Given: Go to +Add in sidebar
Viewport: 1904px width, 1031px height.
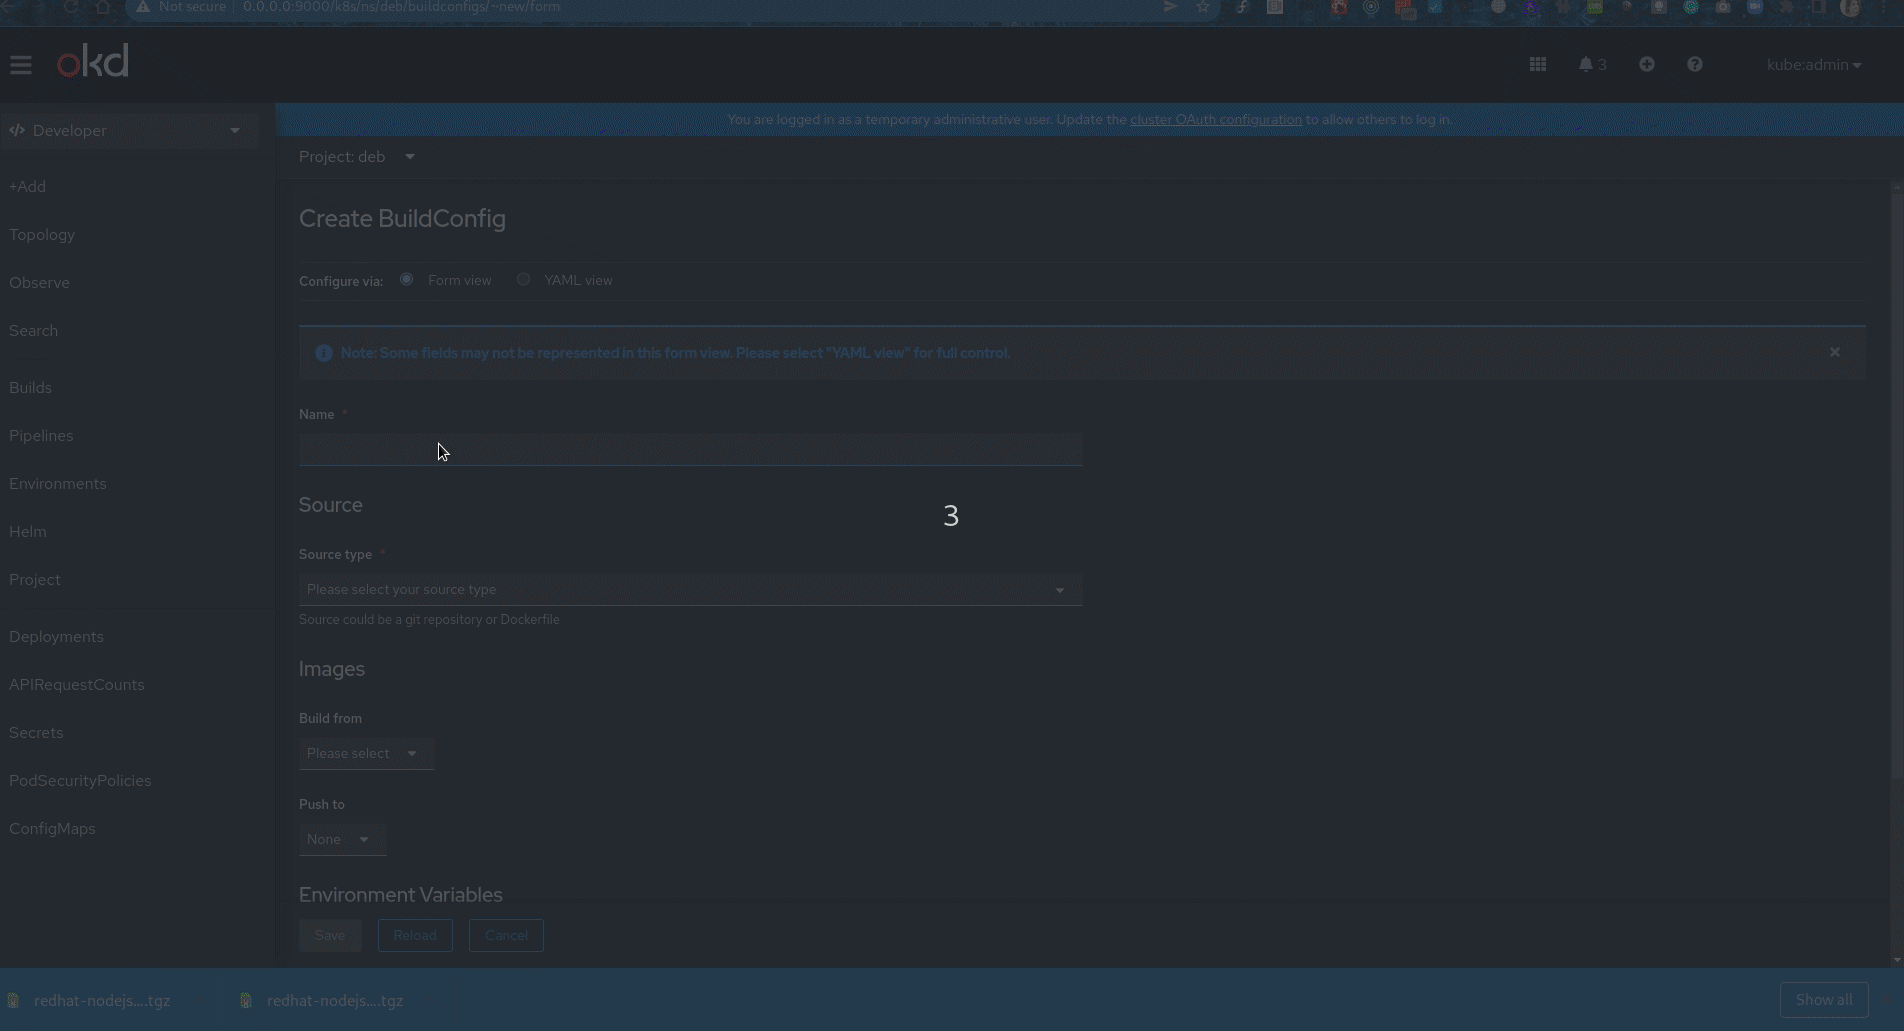Looking at the screenshot, I should click(27, 186).
